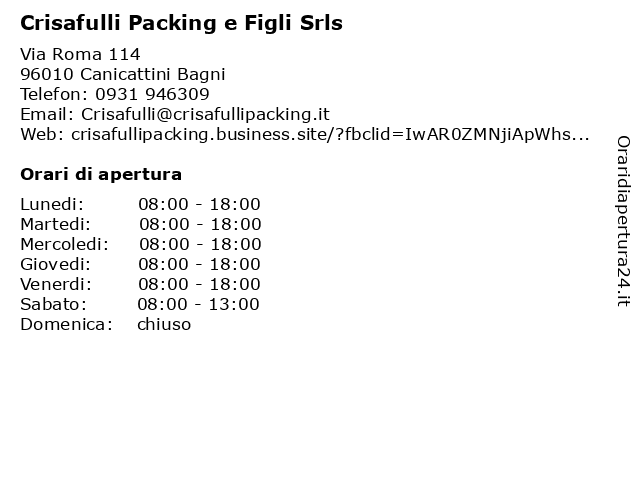Select the Martedi label
The image size is (640, 480).
[x=56, y=224]
